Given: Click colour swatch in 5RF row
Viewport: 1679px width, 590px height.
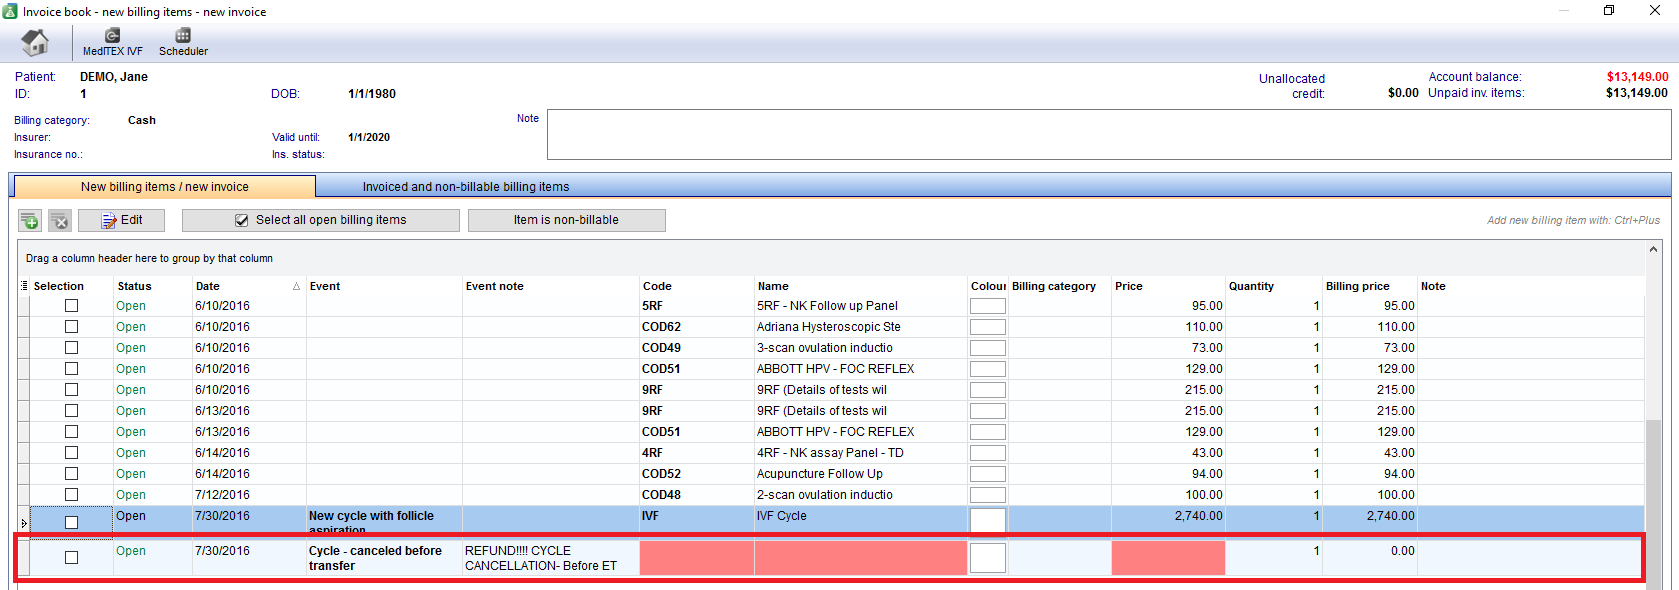Looking at the screenshot, I should pyautogui.click(x=987, y=306).
